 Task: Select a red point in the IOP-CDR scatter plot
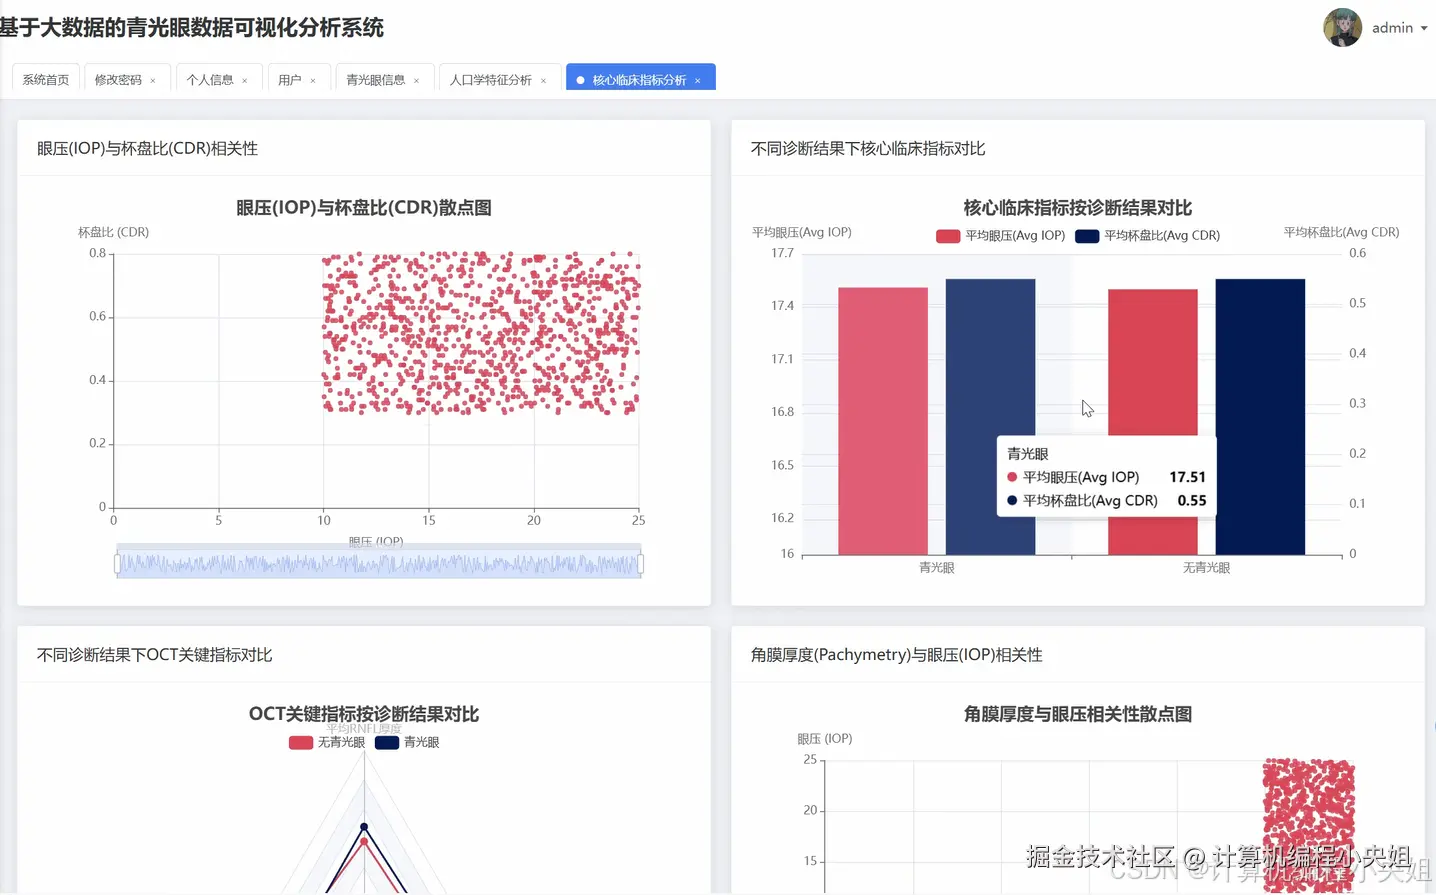click(480, 330)
